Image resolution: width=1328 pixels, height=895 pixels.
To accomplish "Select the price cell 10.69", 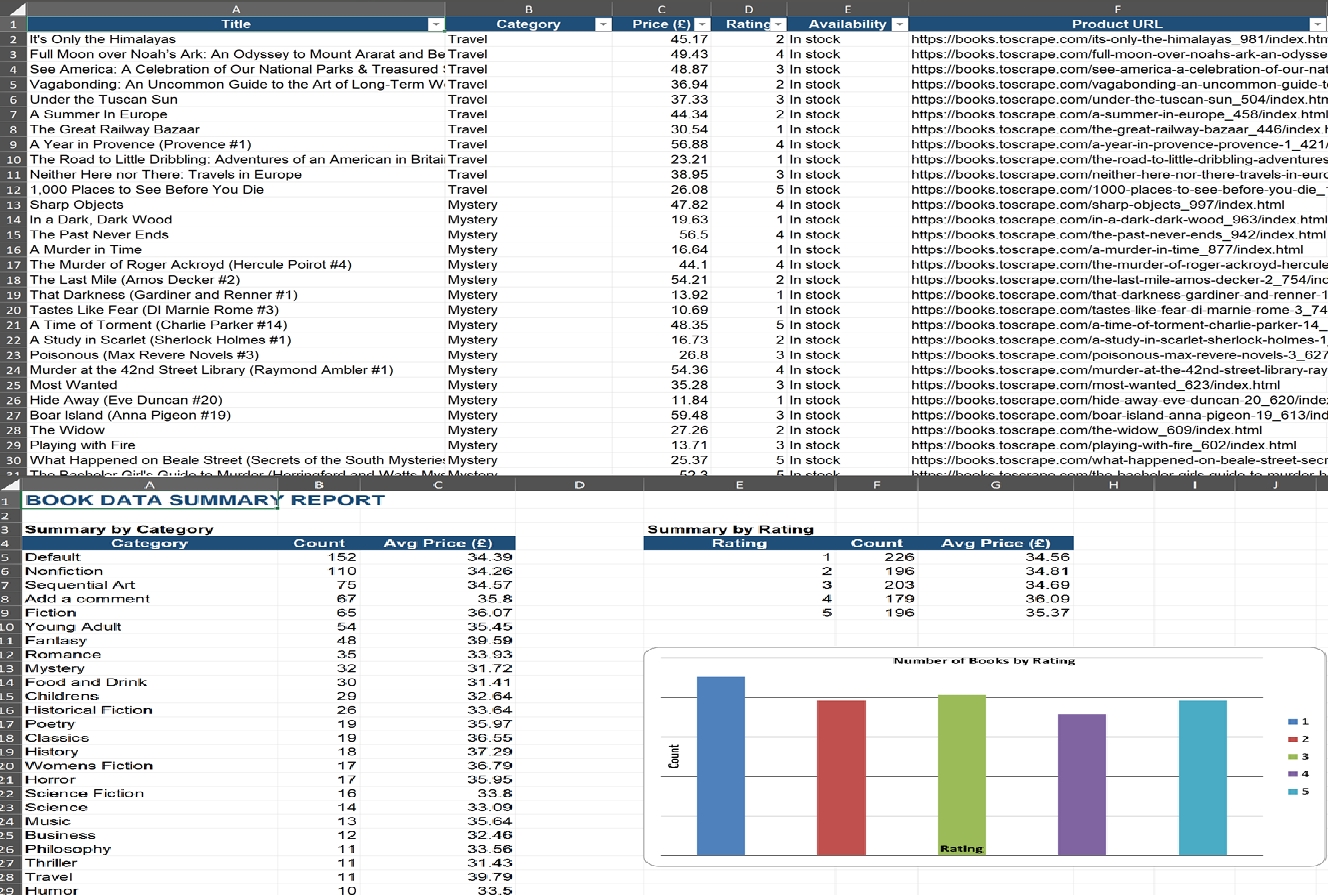I will 663,310.
